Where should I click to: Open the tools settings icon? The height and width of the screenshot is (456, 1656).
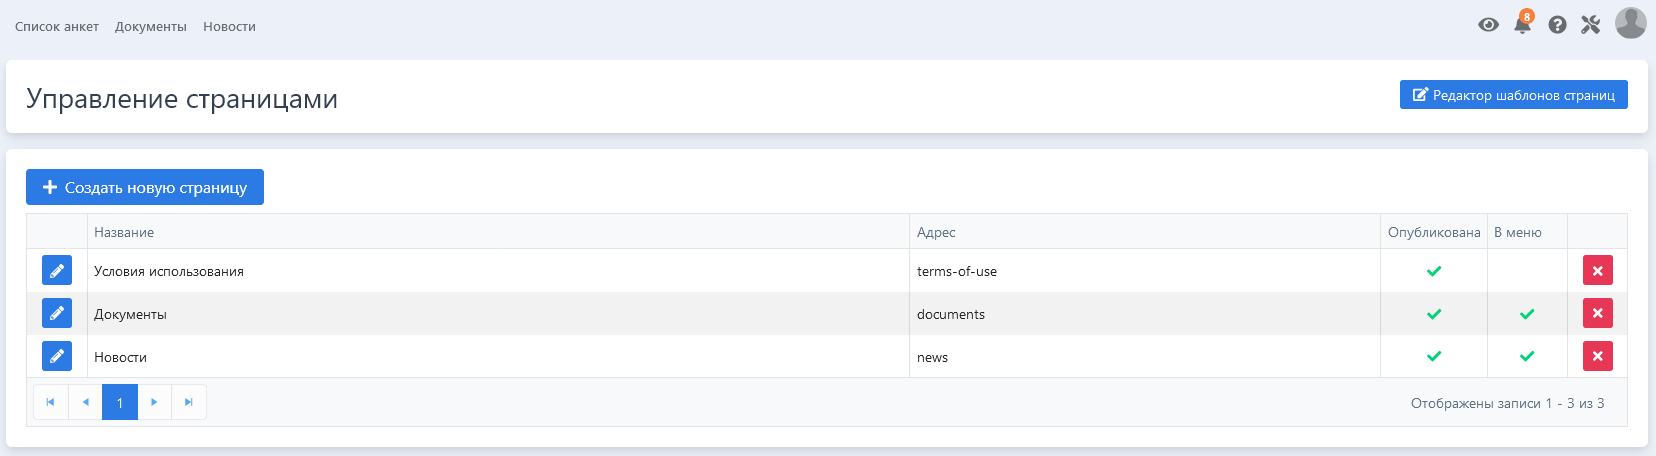pyautogui.click(x=1590, y=25)
